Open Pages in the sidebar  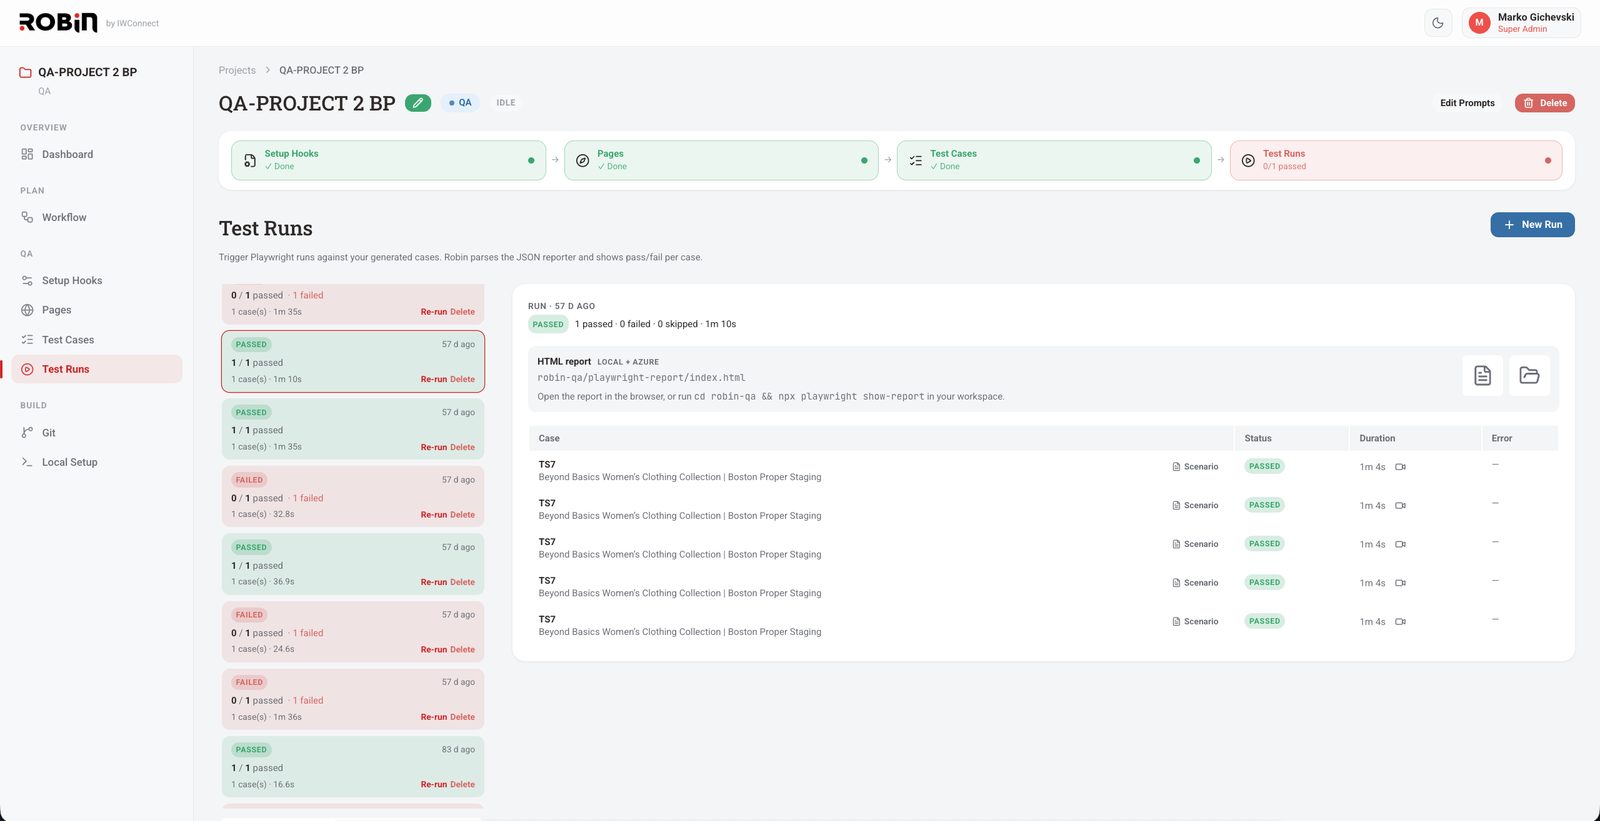click(97, 310)
